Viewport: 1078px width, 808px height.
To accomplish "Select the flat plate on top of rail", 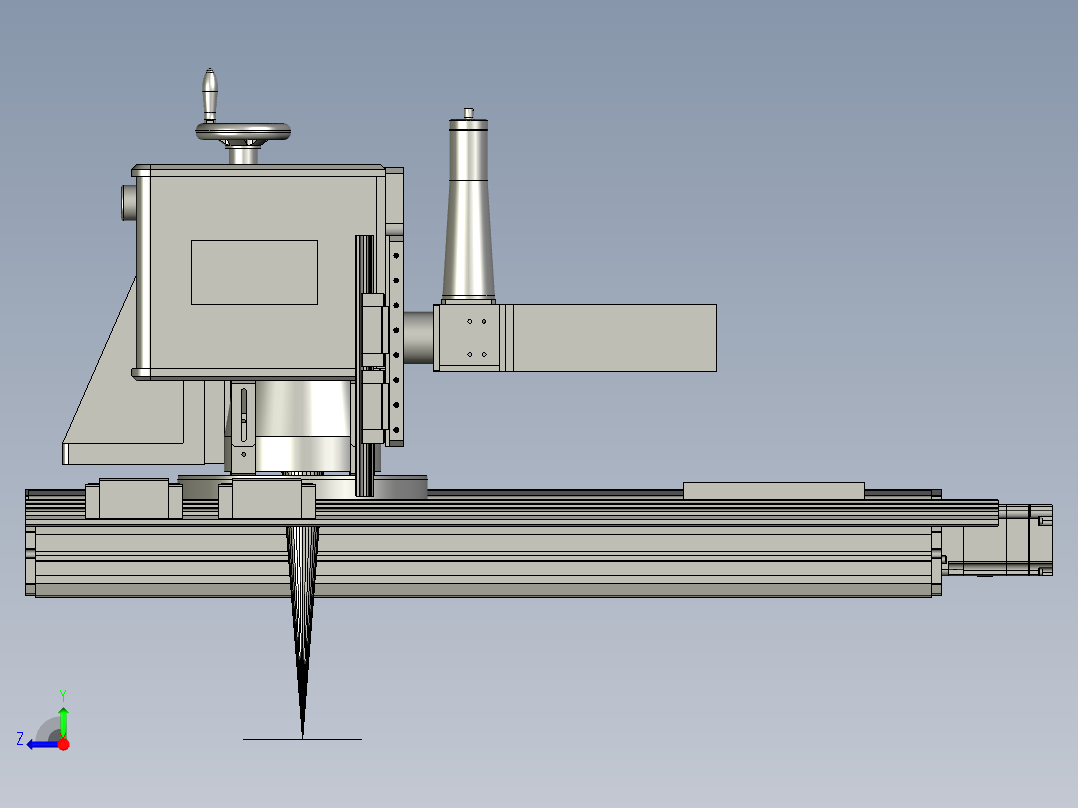I will (773, 490).
